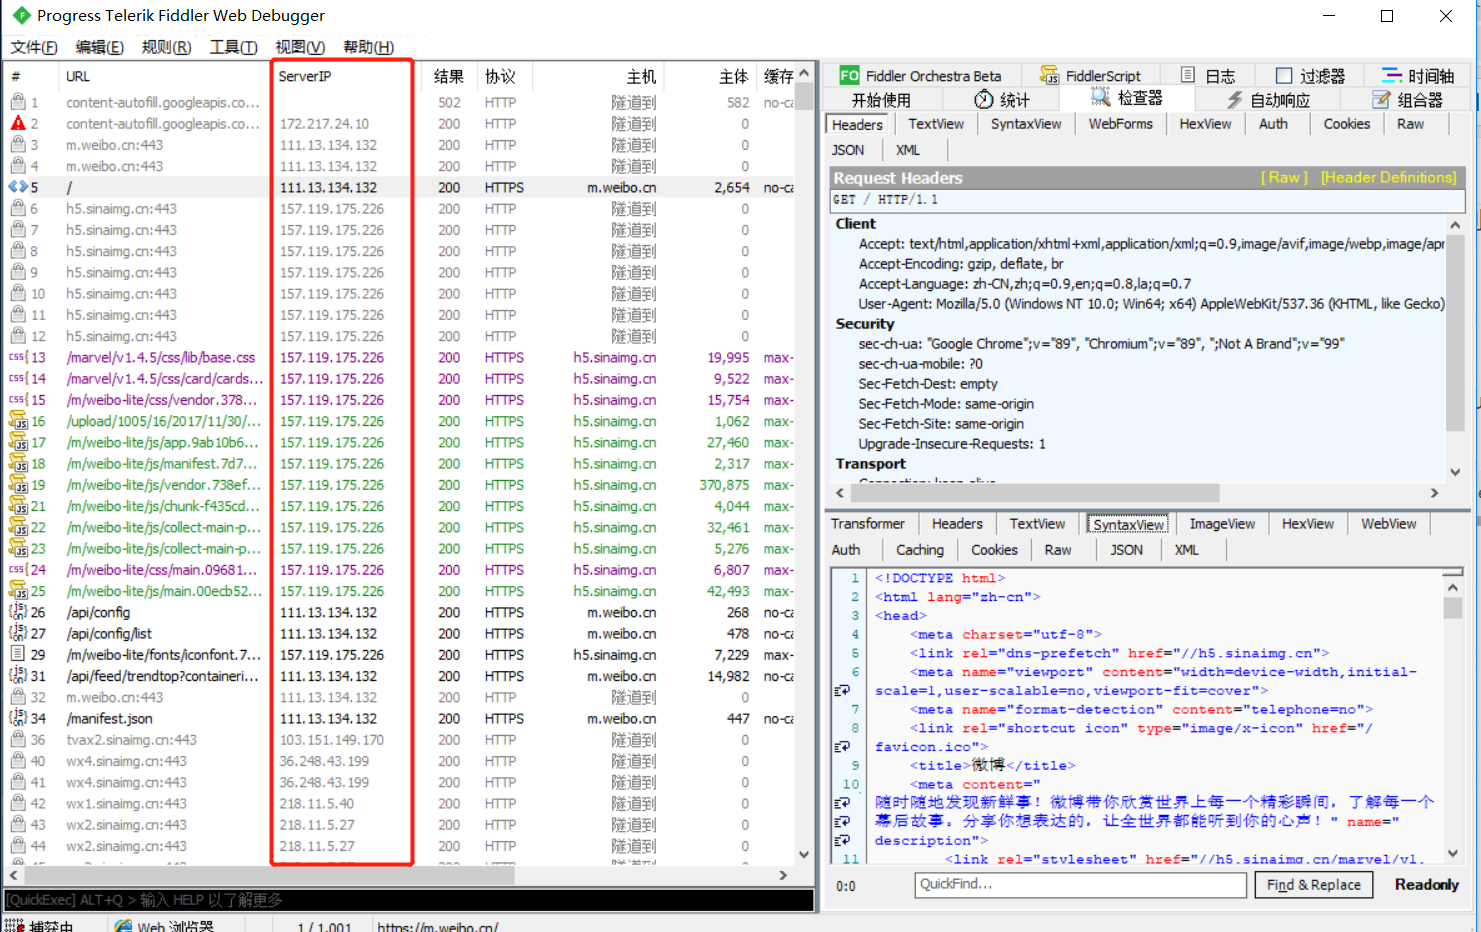1481x932 pixels.
Task: Click session list horizontal scroll right arrow
Action: pyautogui.click(x=783, y=875)
